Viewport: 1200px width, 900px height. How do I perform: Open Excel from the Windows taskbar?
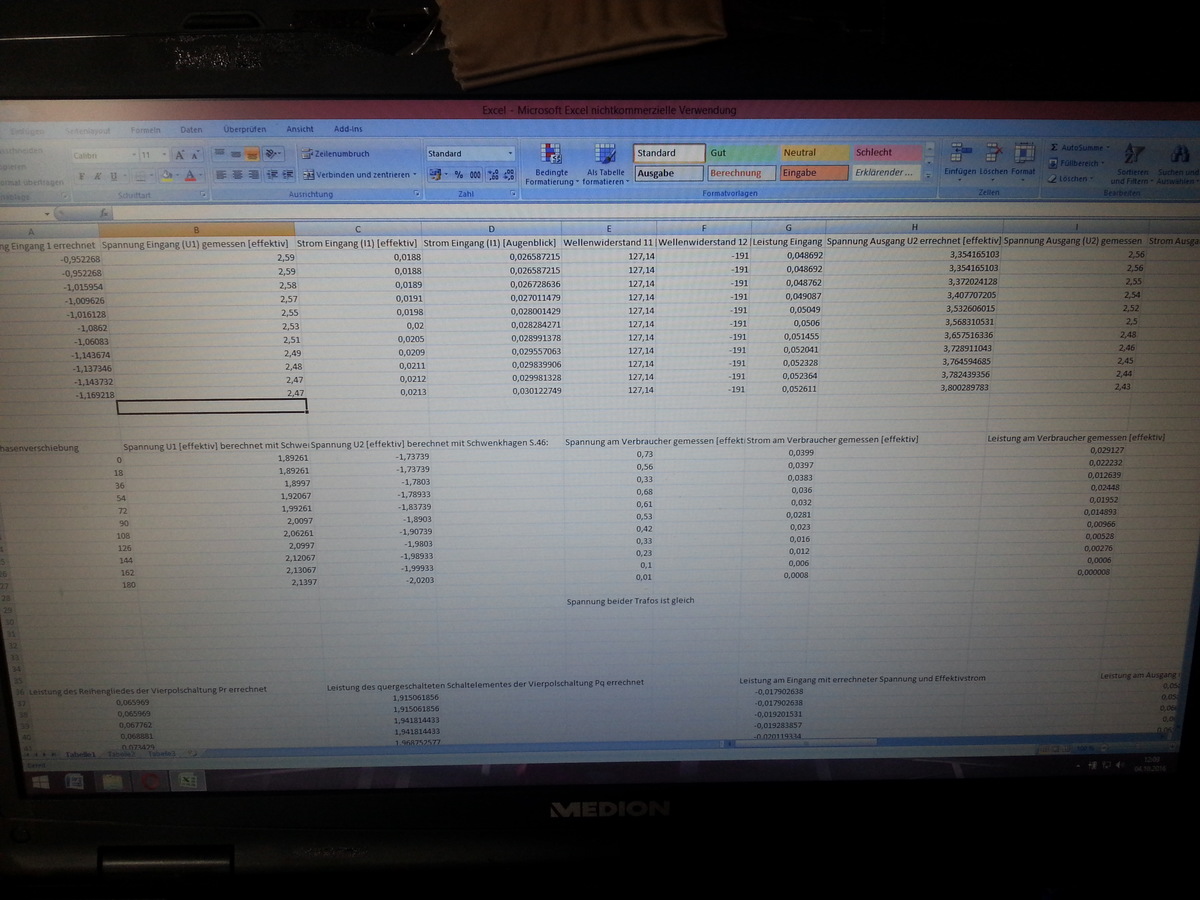point(188,781)
